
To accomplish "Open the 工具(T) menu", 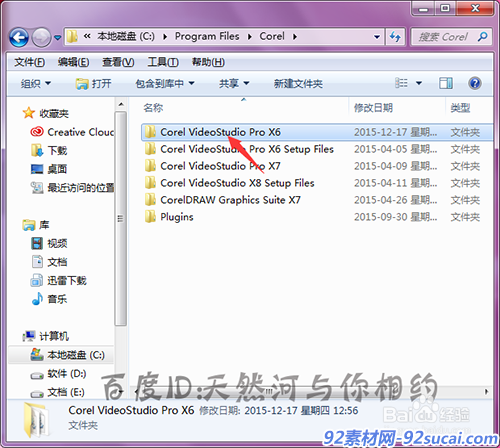I will [x=163, y=62].
